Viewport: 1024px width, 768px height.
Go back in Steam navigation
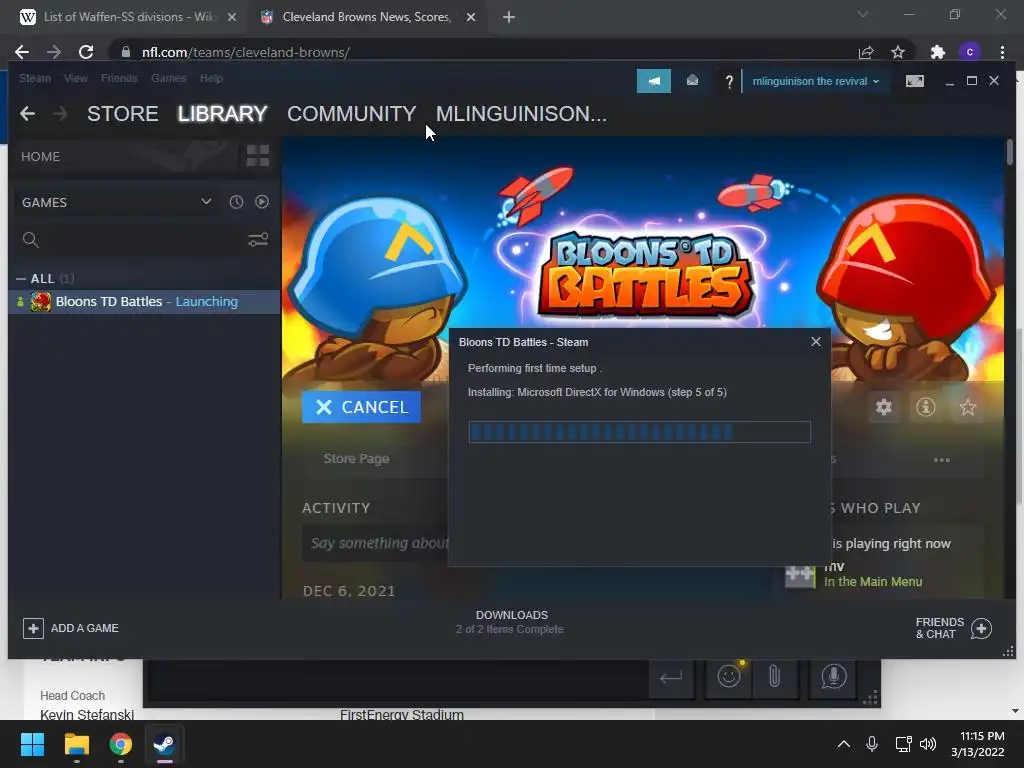[x=27, y=114]
